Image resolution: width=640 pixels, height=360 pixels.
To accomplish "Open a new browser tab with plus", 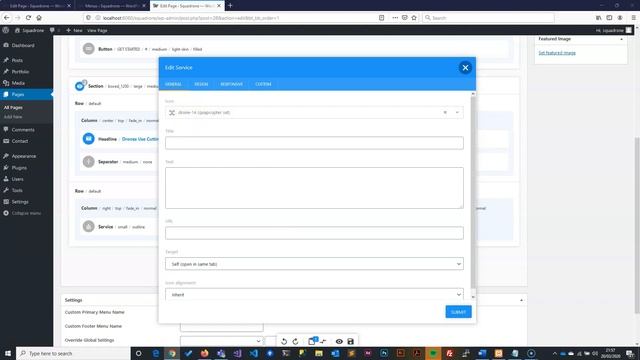I will 230,5.
